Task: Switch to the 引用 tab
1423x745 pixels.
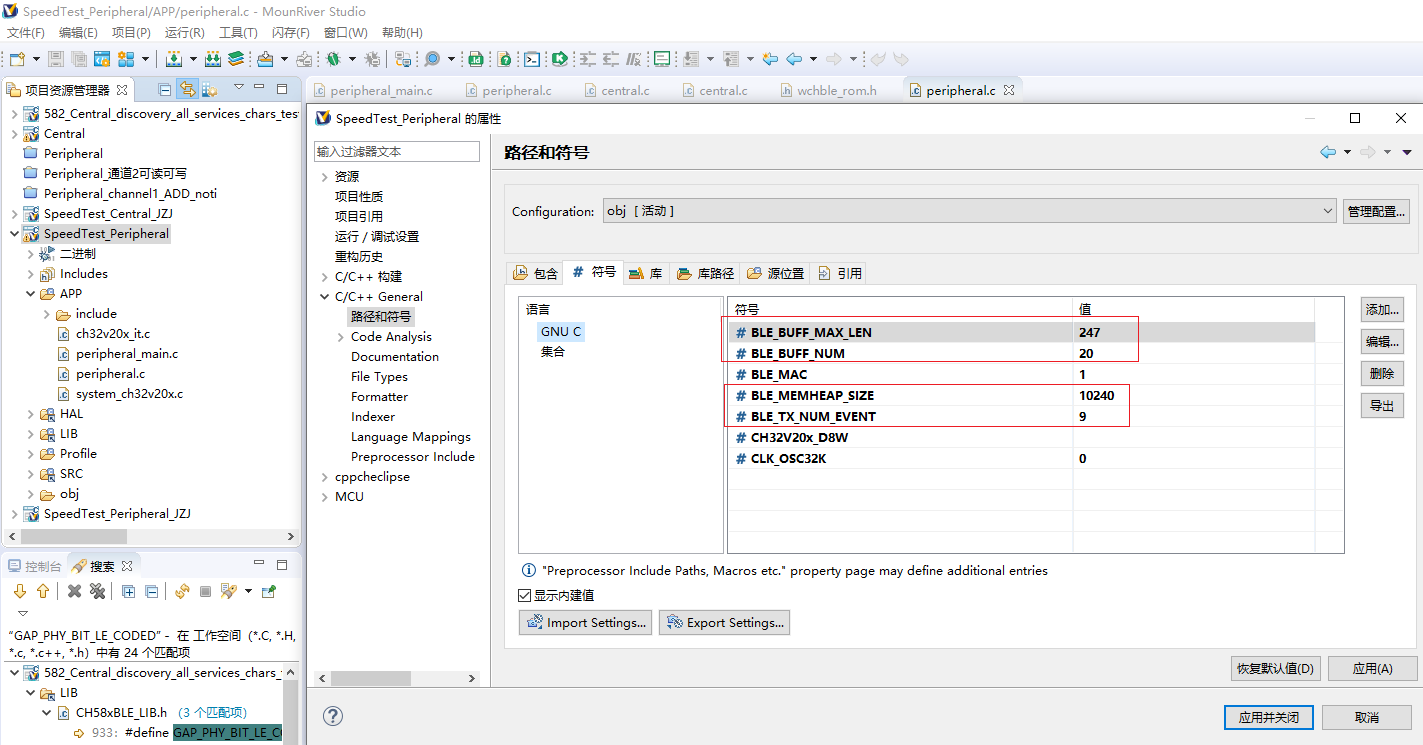Action: [x=839, y=273]
